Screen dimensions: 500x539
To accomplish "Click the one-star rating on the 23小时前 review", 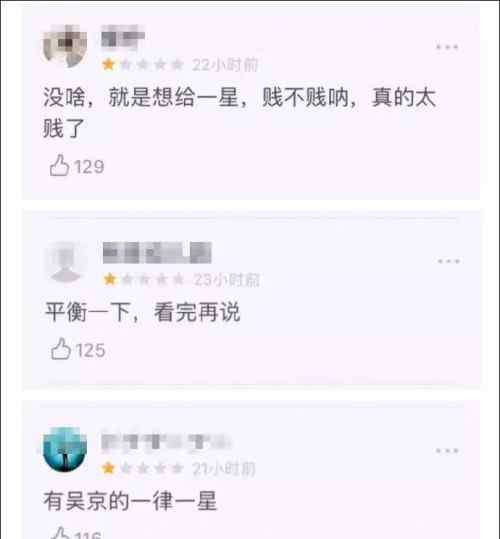I will tap(144, 280).
